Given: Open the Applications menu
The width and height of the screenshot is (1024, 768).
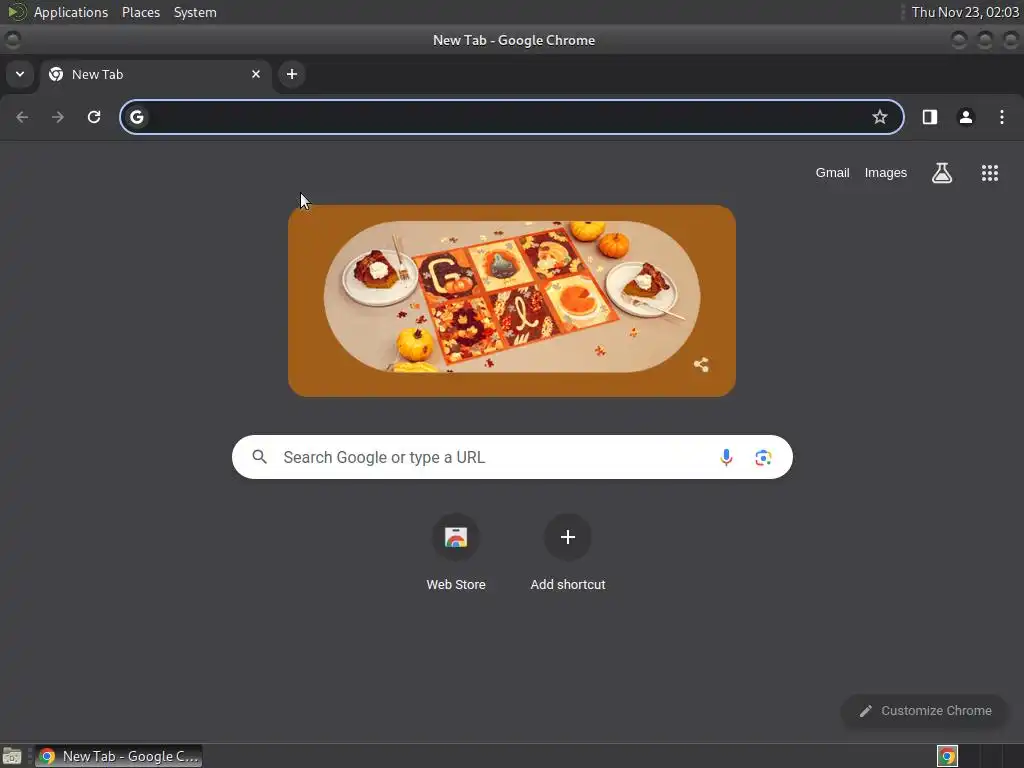Looking at the screenshot, I should click(71, 12).
